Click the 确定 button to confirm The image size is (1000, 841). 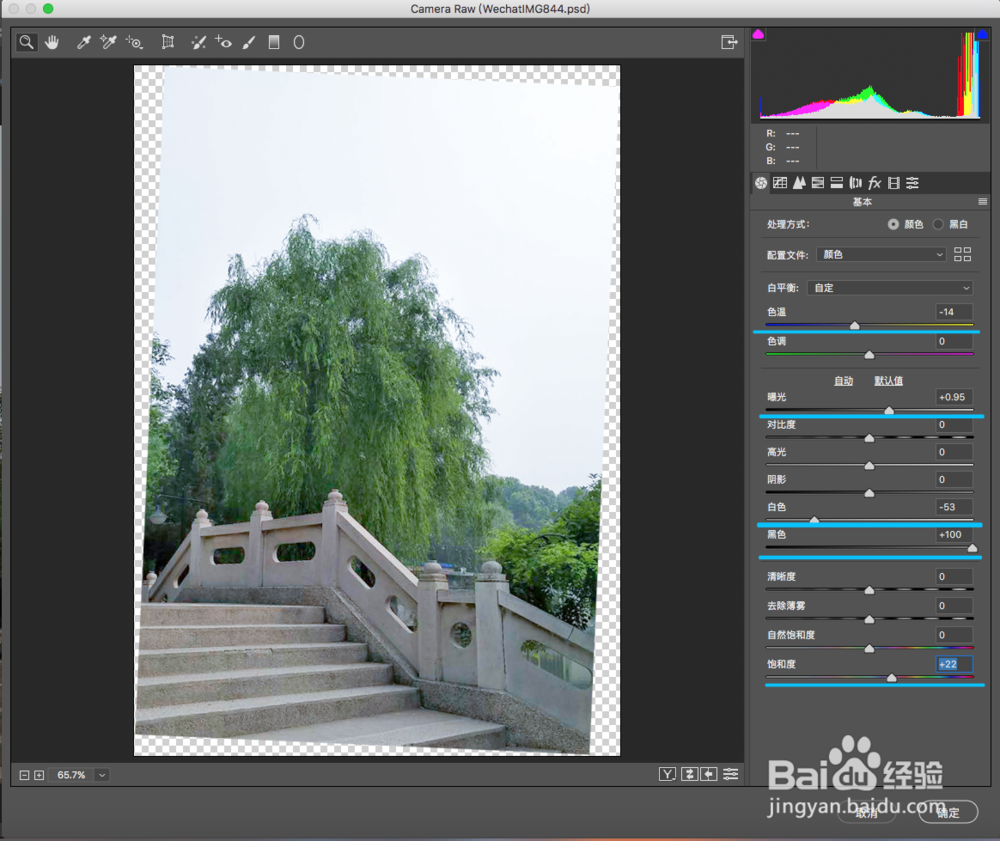click(x=948, y=812)
